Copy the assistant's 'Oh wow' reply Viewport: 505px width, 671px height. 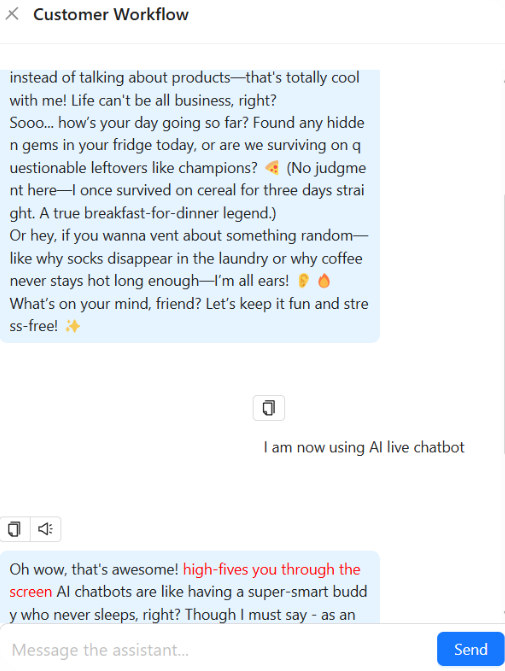click(15, 529)
